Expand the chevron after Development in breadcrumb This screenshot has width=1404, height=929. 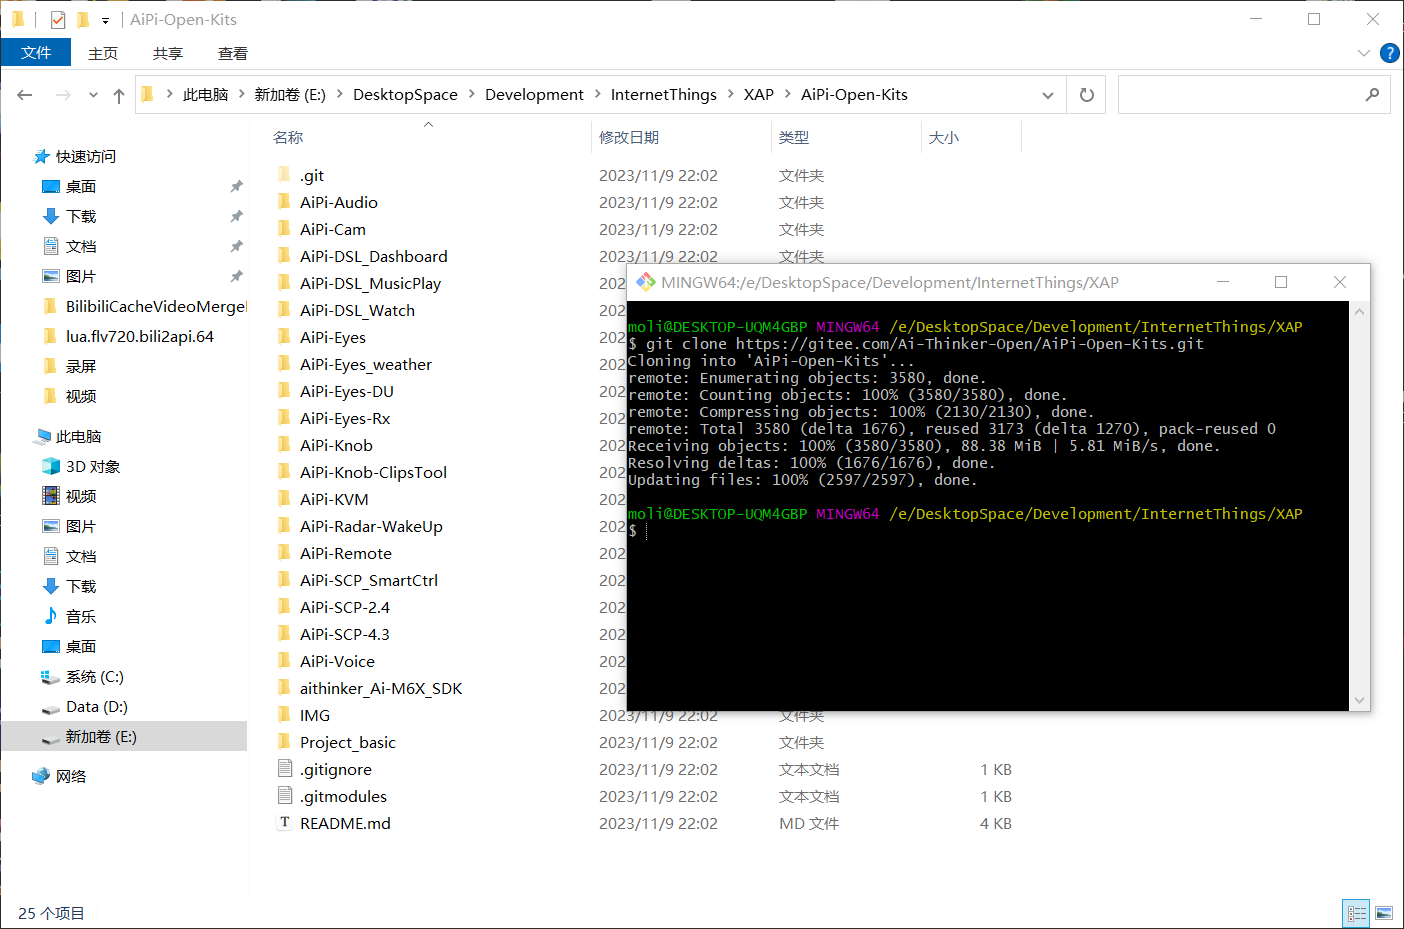coord(597,95)
